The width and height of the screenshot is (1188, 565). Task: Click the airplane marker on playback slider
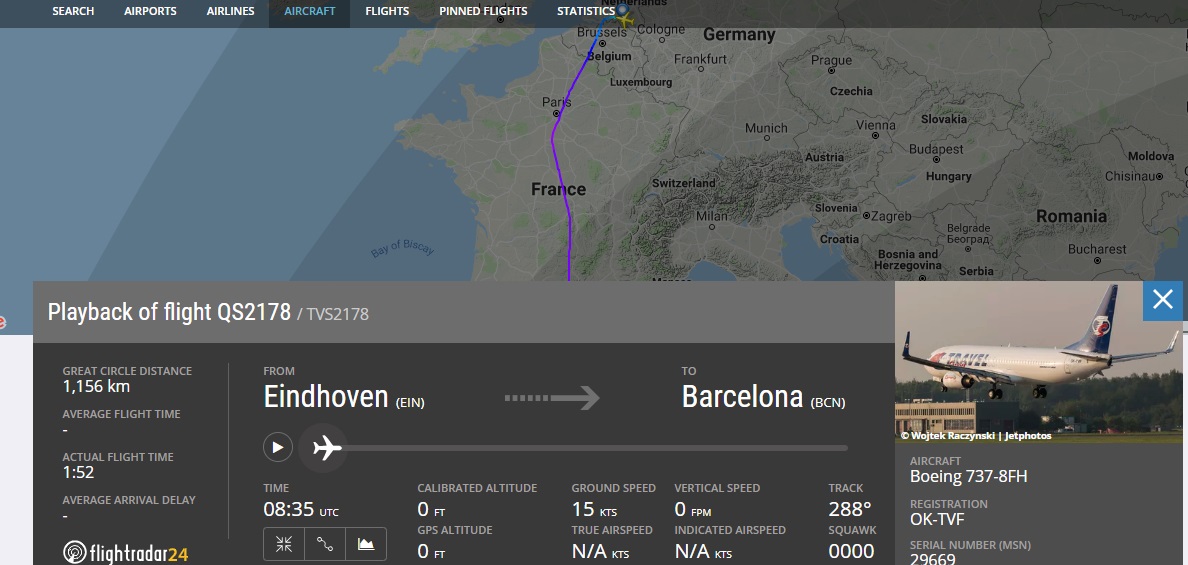[326, 447]
